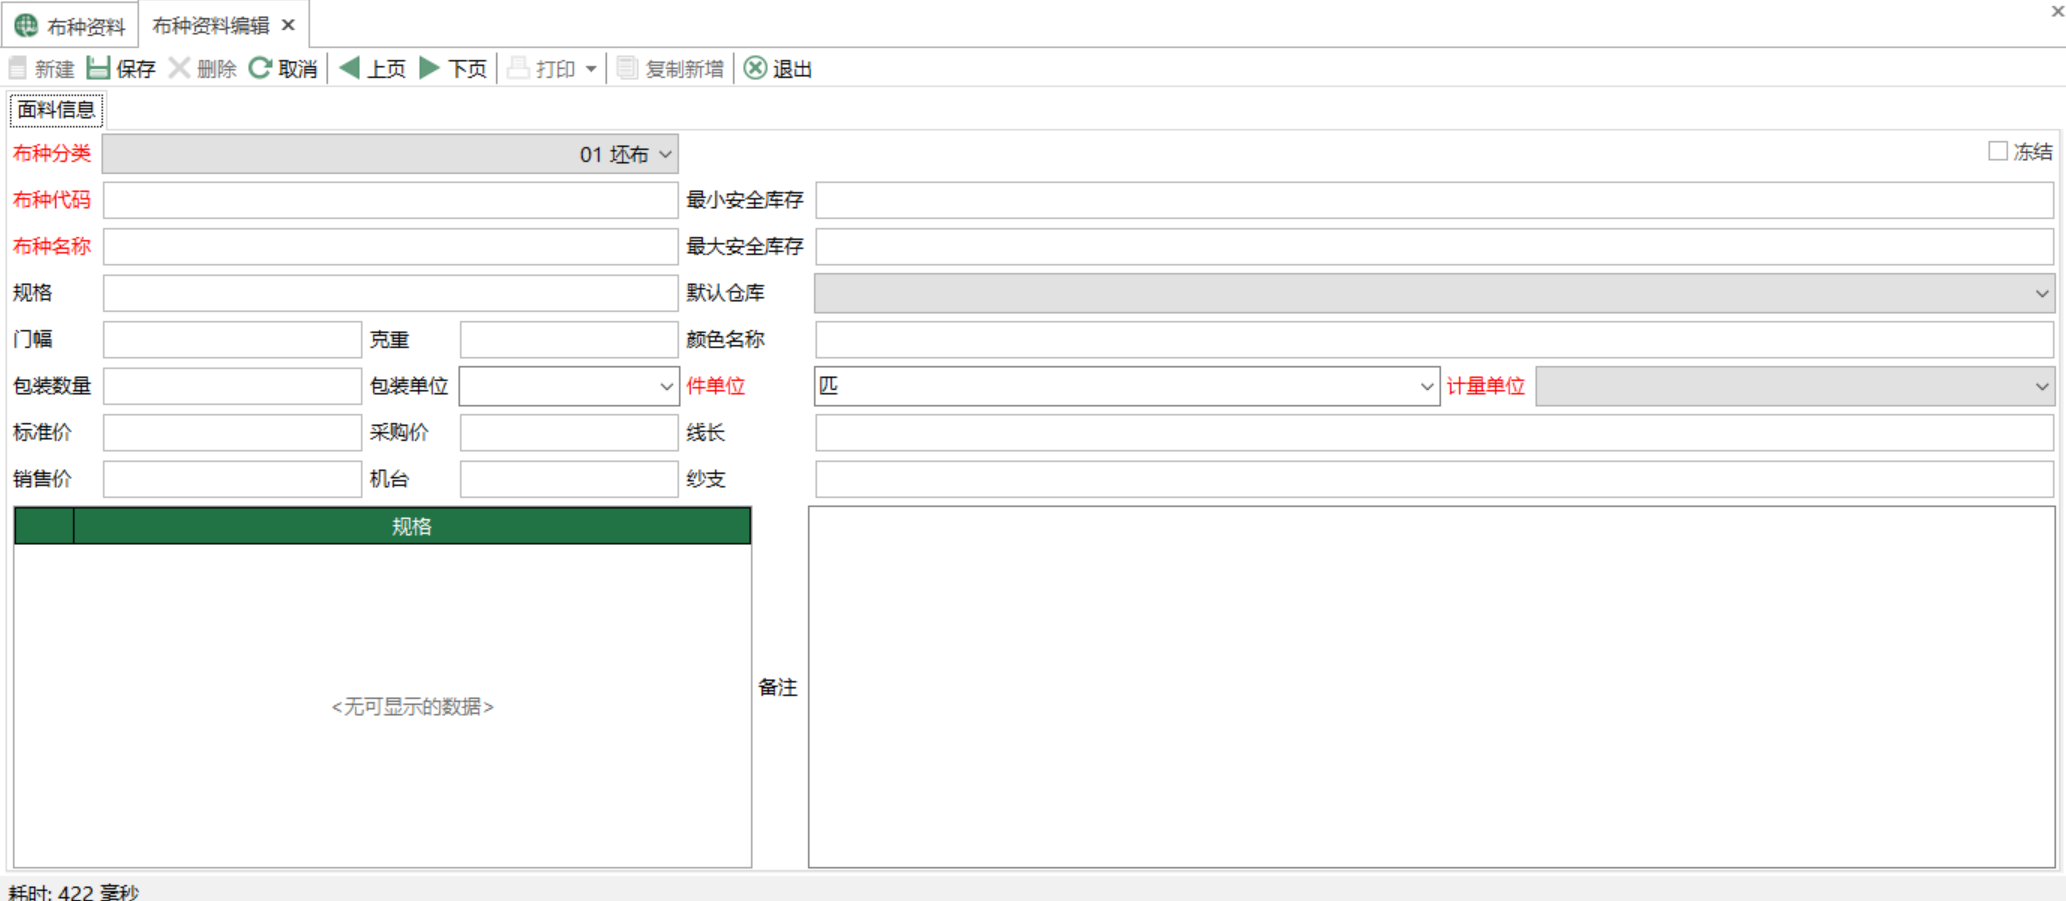Click the 退出 button label

coord(792,69)
